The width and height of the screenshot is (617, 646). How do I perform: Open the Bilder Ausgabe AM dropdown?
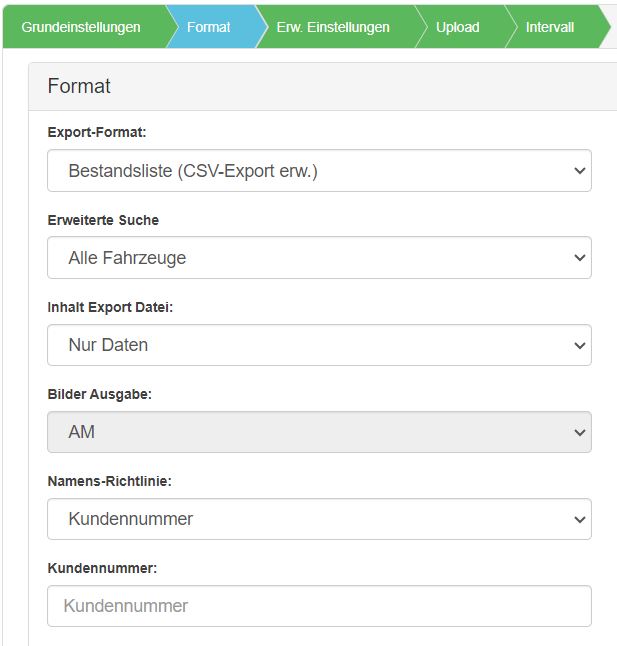(319, 432)
